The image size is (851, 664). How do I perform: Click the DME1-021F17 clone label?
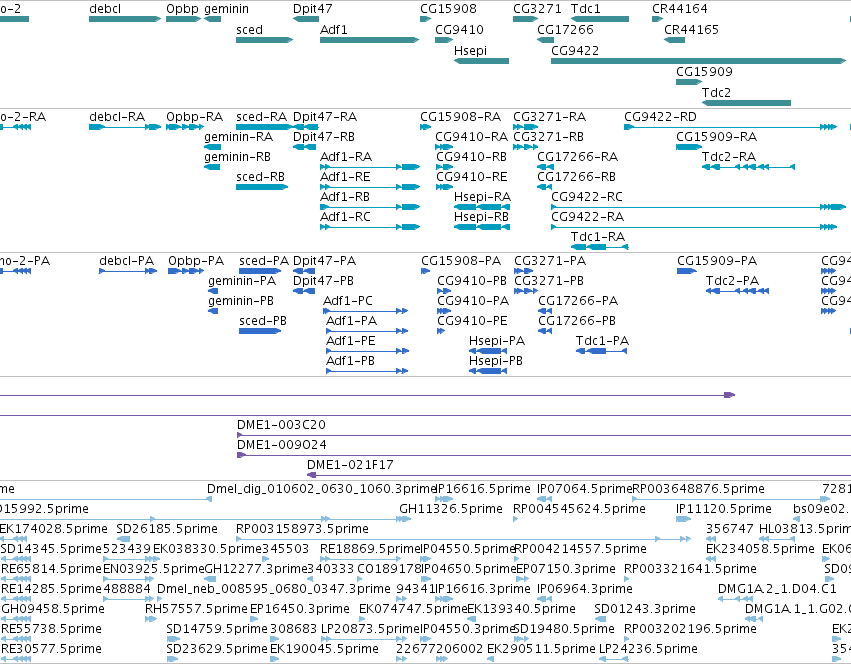(350, 465)
